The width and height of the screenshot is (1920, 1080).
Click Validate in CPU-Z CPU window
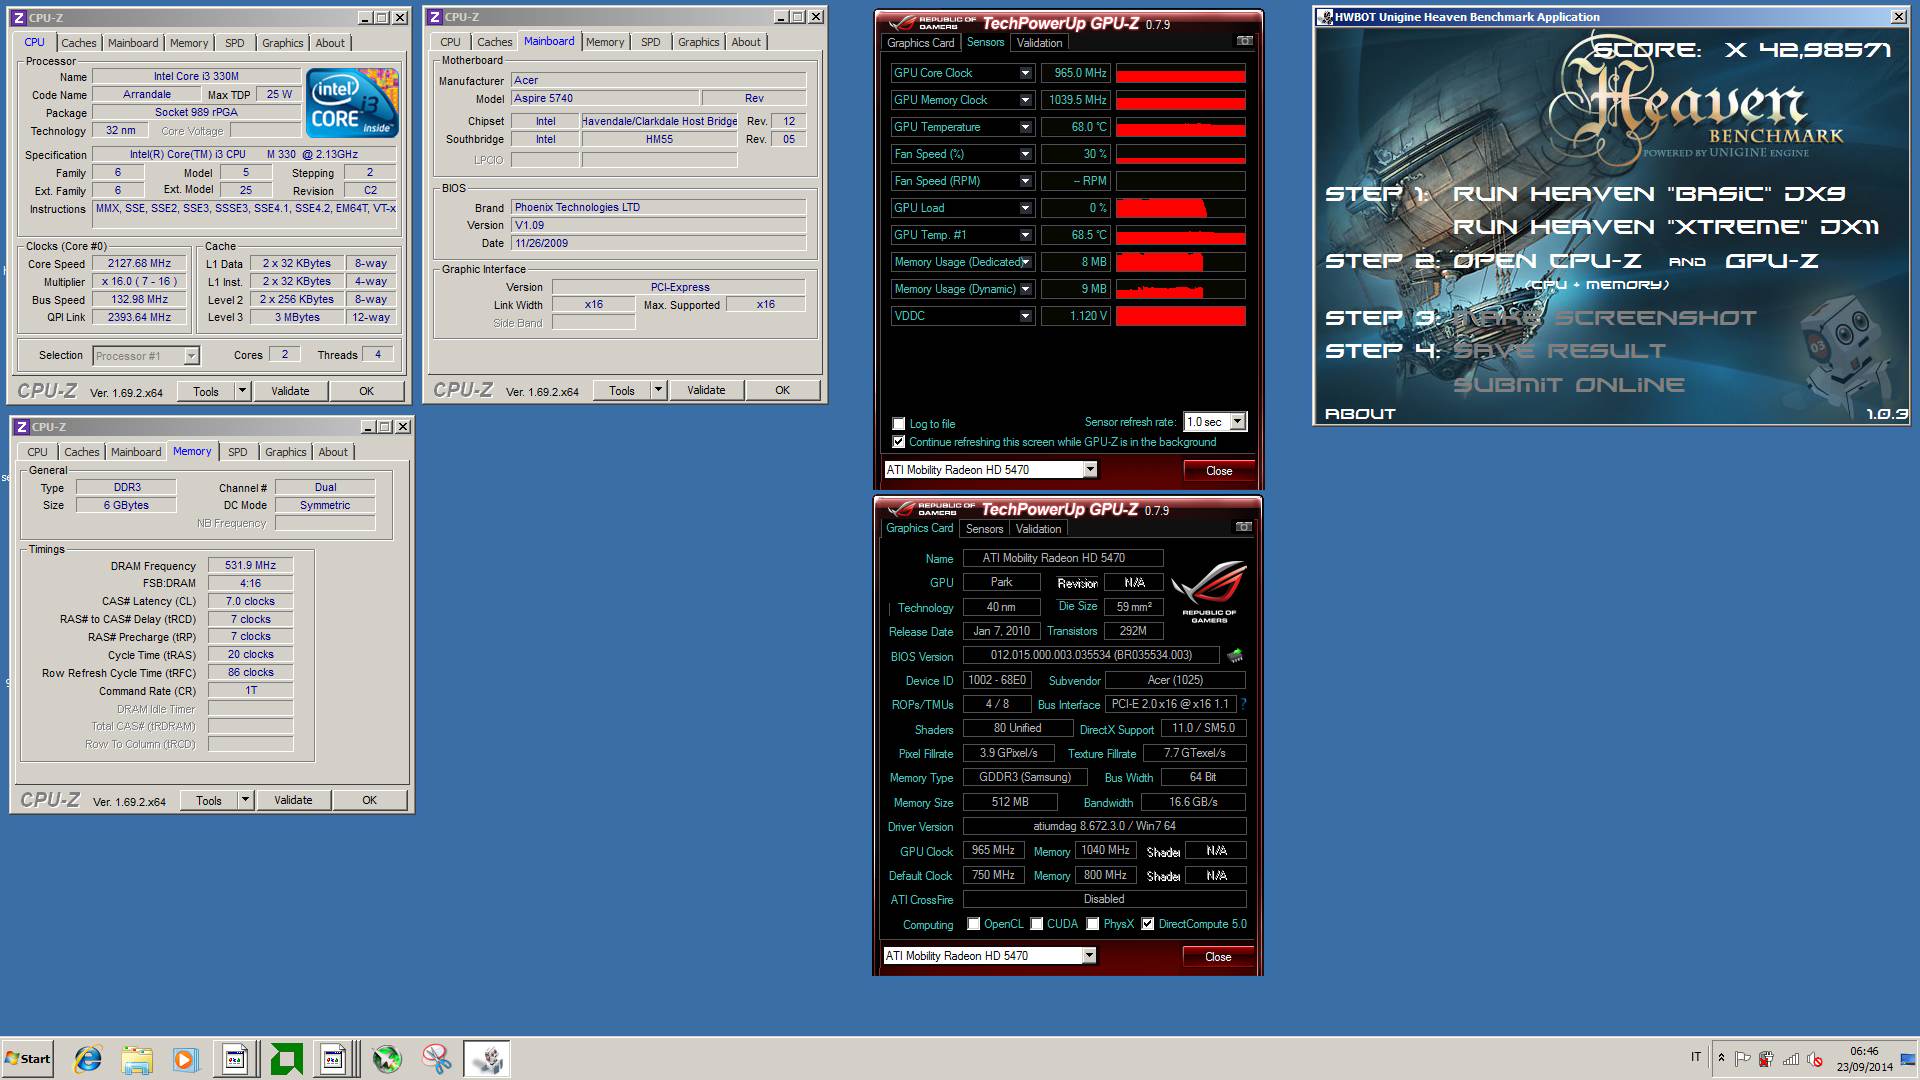(x=290, y=391)
